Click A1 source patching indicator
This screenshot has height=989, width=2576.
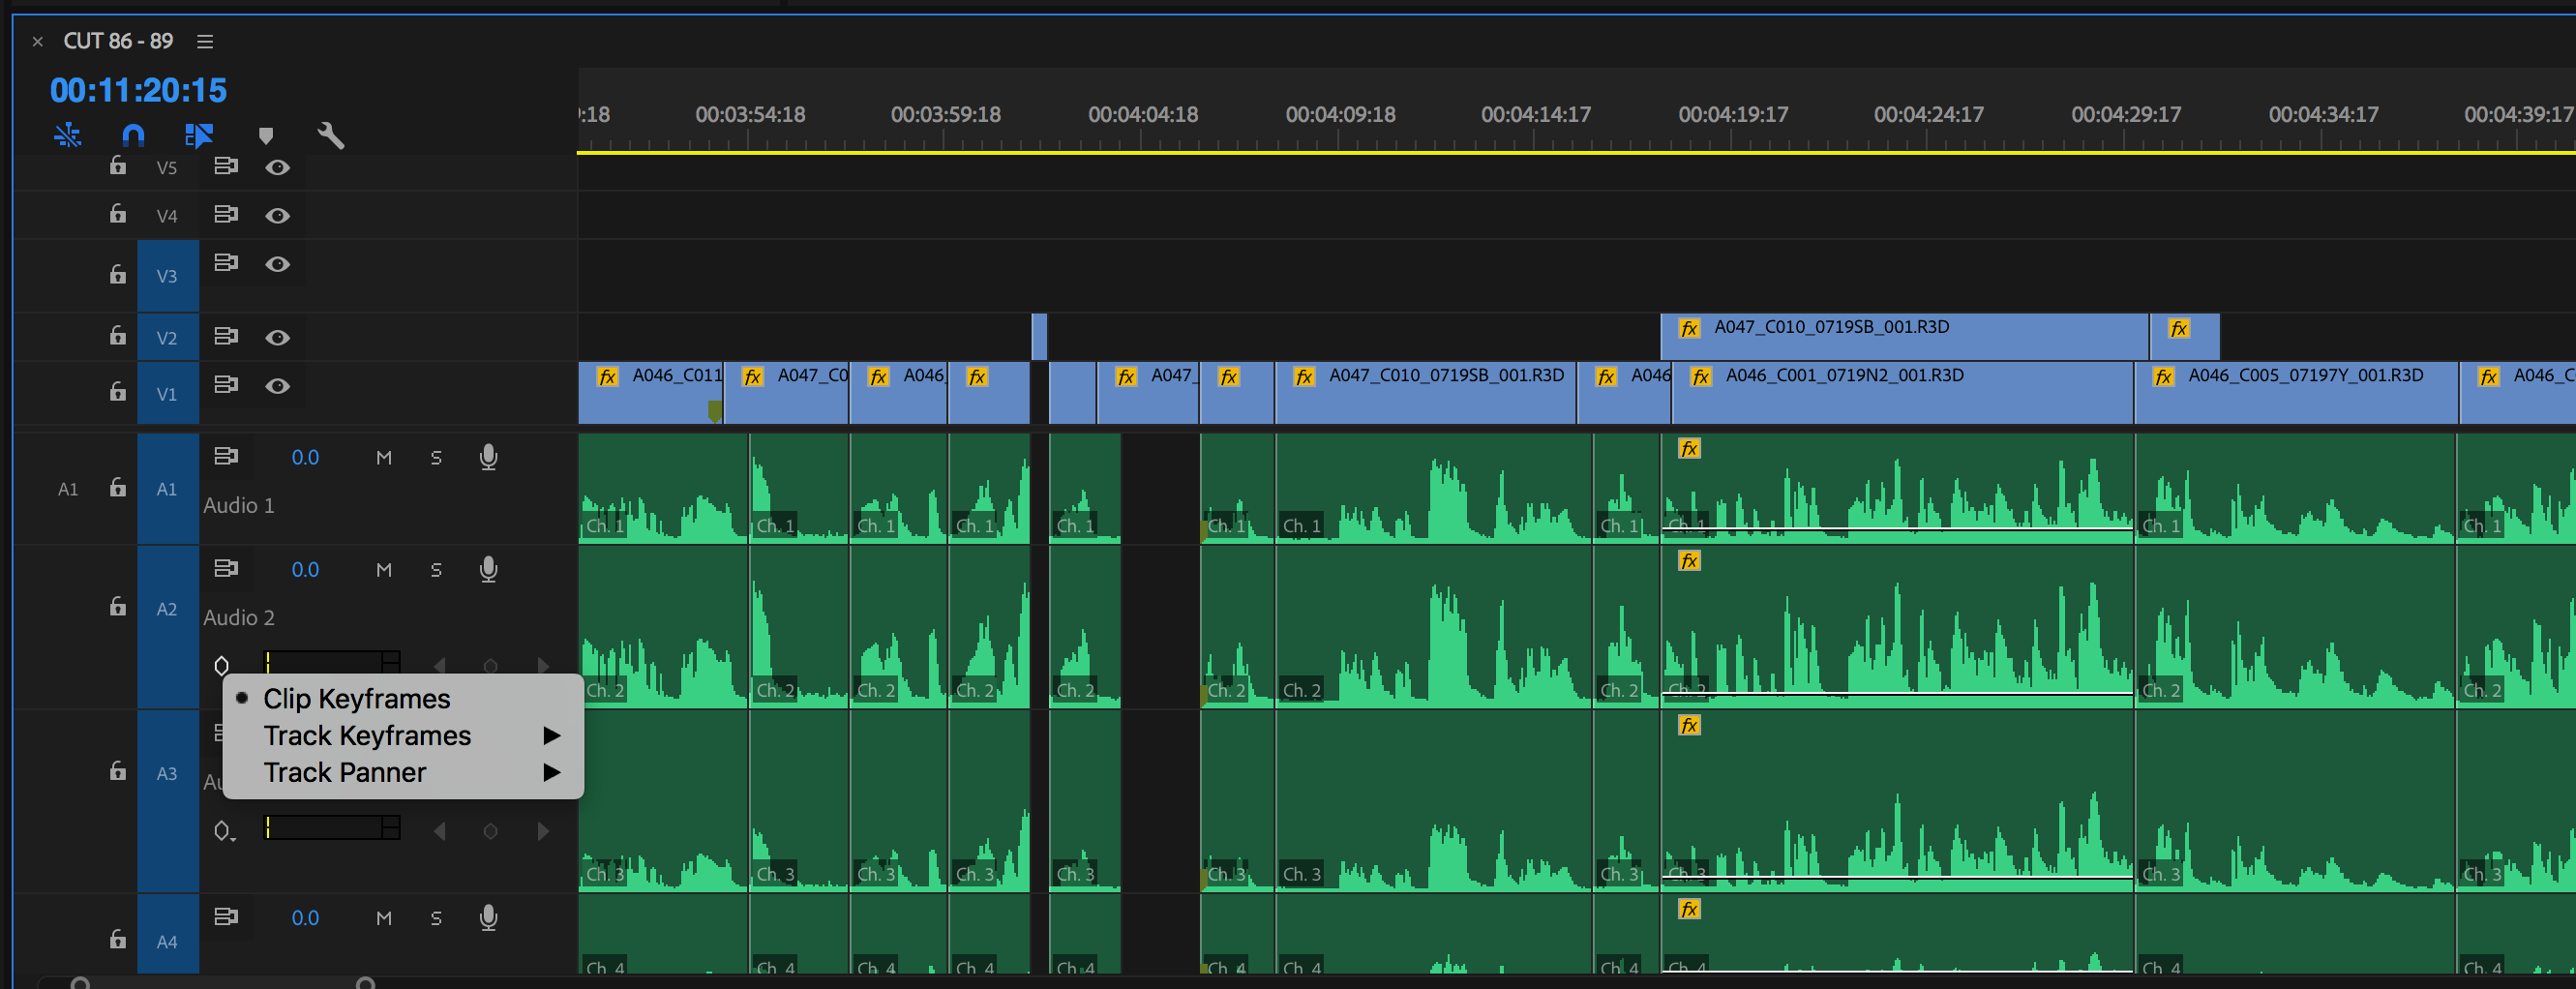tap(68, 489)
